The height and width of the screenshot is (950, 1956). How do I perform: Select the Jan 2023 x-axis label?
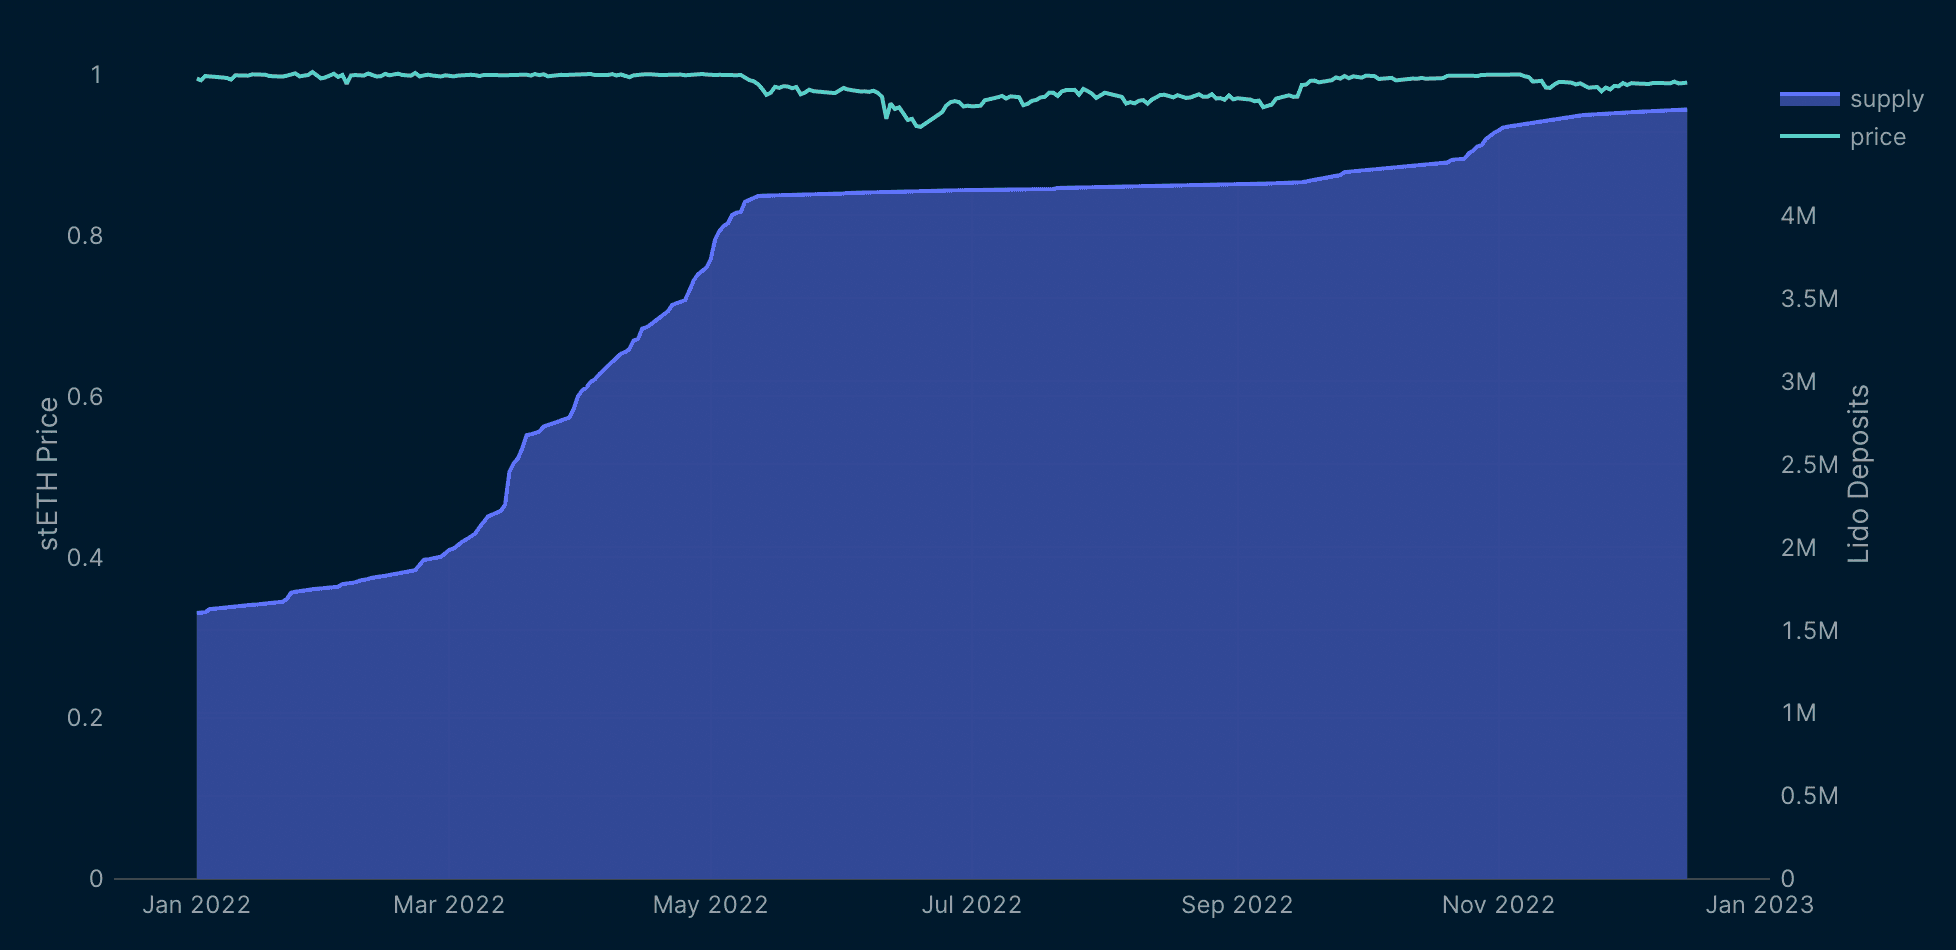[x=1759, y=905]
